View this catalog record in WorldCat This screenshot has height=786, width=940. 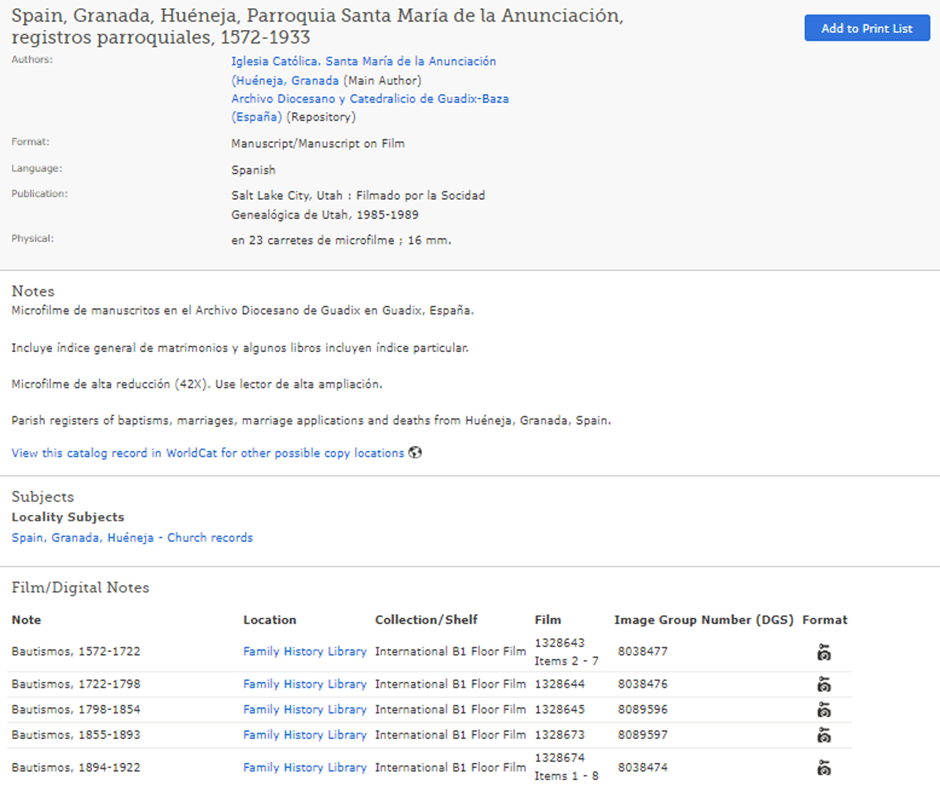[207, 453]
